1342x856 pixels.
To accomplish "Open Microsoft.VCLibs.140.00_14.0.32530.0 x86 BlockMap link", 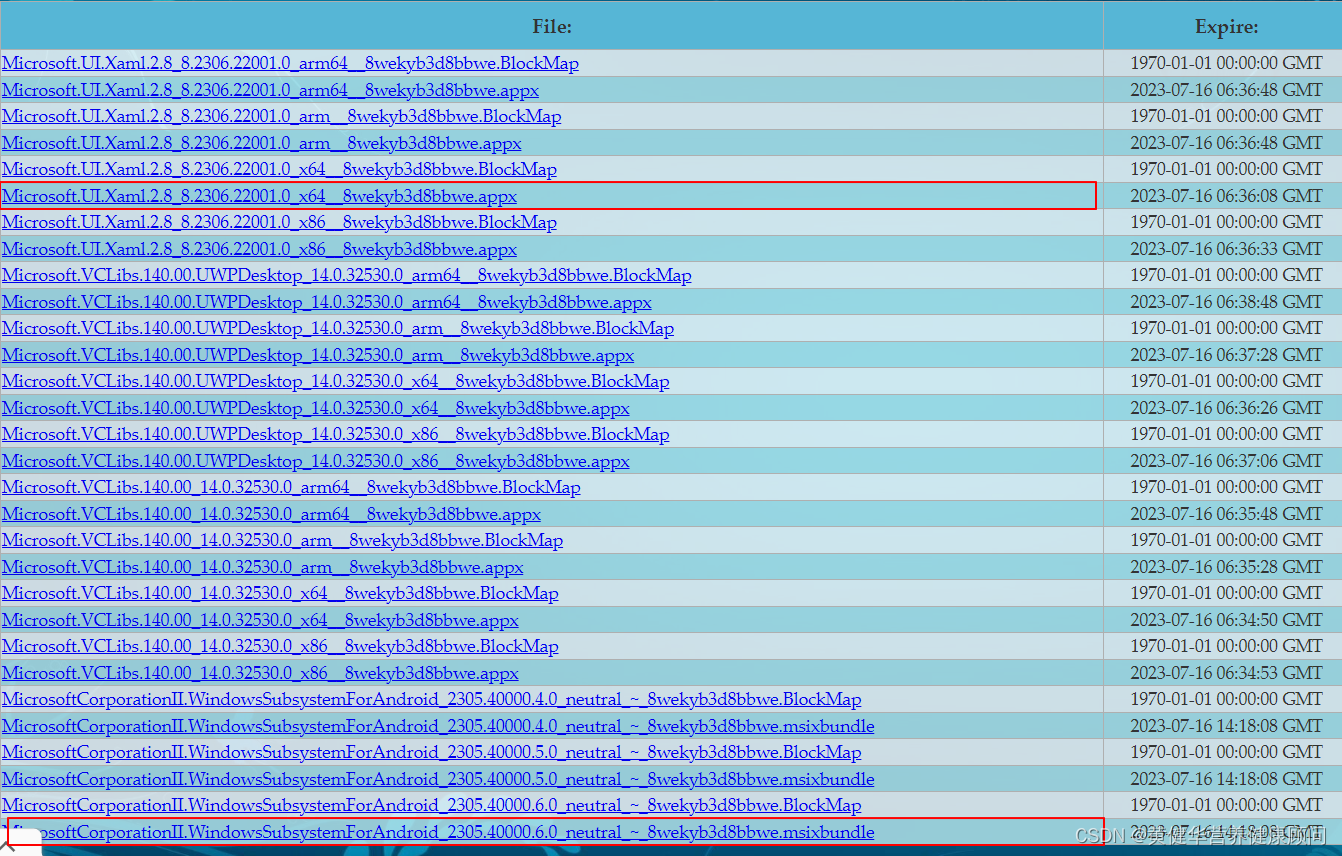I will [280, 646].
